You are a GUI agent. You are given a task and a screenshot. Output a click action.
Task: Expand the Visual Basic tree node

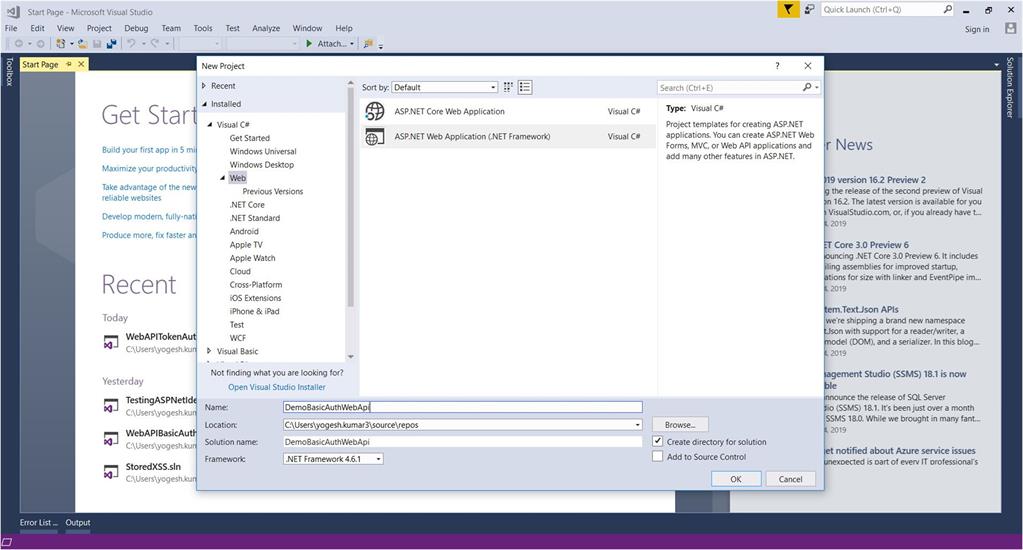(209, 351)
